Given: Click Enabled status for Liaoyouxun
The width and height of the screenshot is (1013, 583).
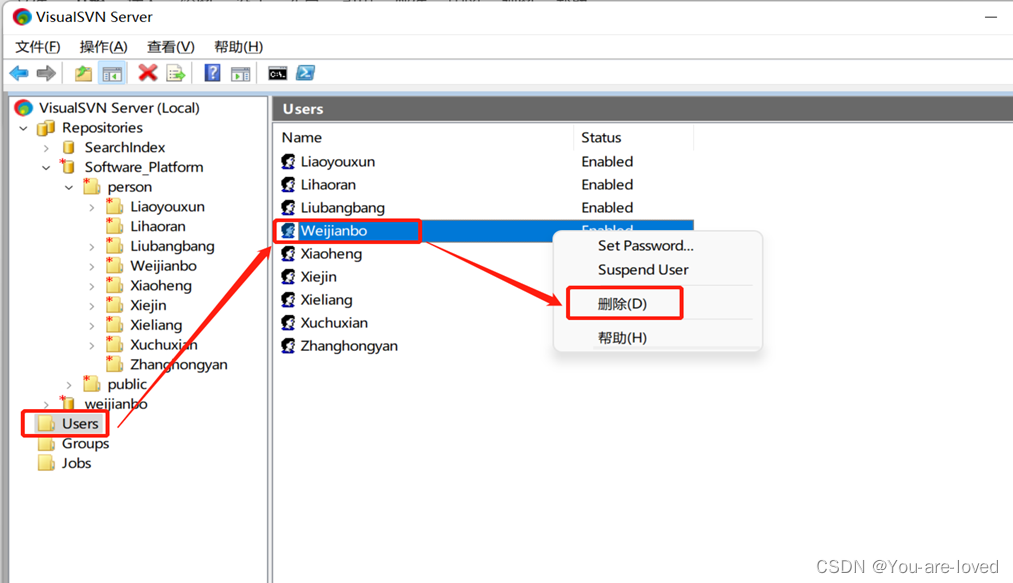Looking at the screenshot, I should tap(607, 161).
